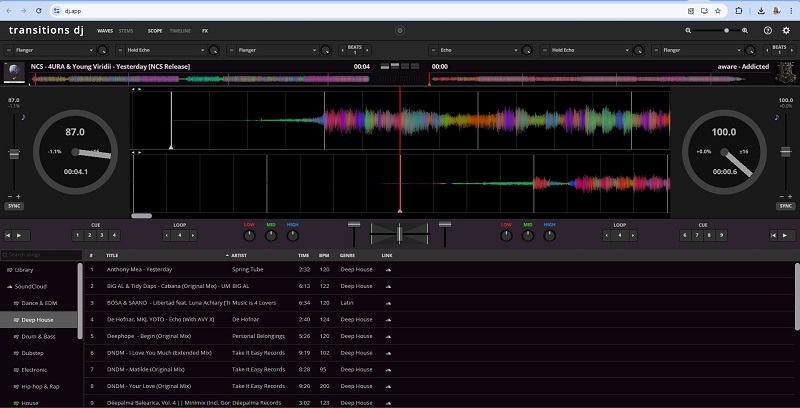Click right deck MID EQ knob
800x408 pixels.
pos(528,236)
